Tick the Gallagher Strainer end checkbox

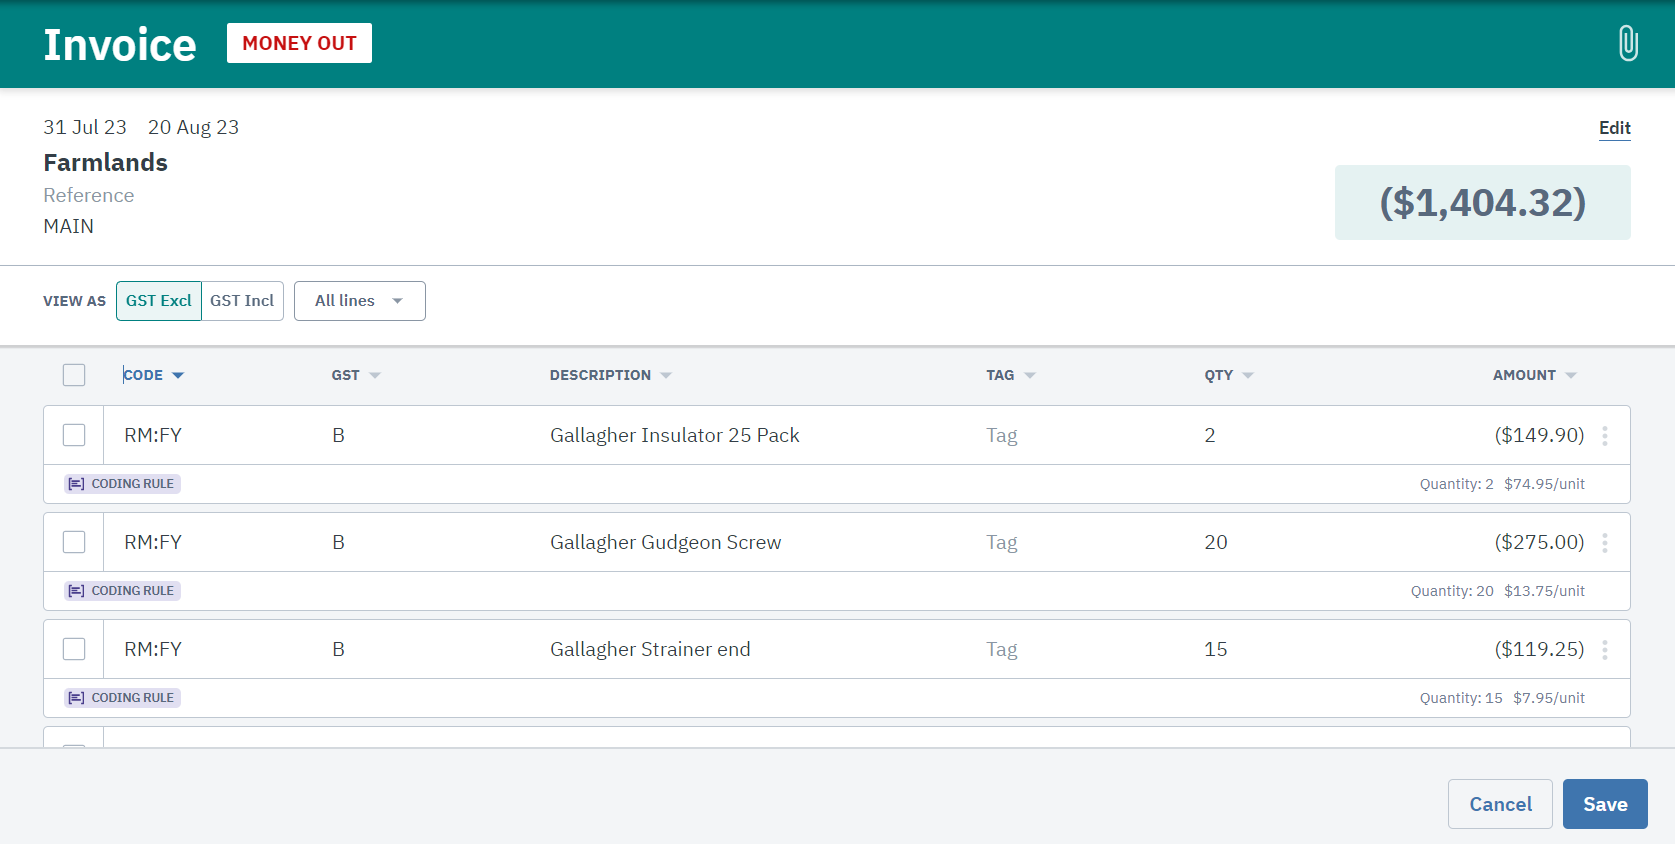coord(74,649)
